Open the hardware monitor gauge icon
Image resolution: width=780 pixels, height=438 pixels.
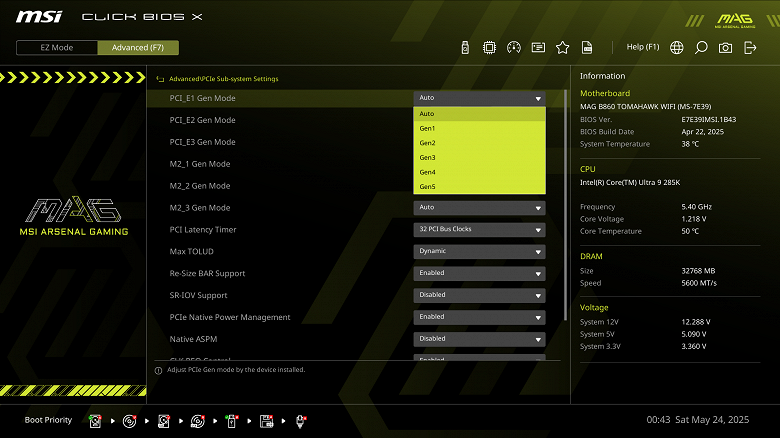[x=514, y=47]
